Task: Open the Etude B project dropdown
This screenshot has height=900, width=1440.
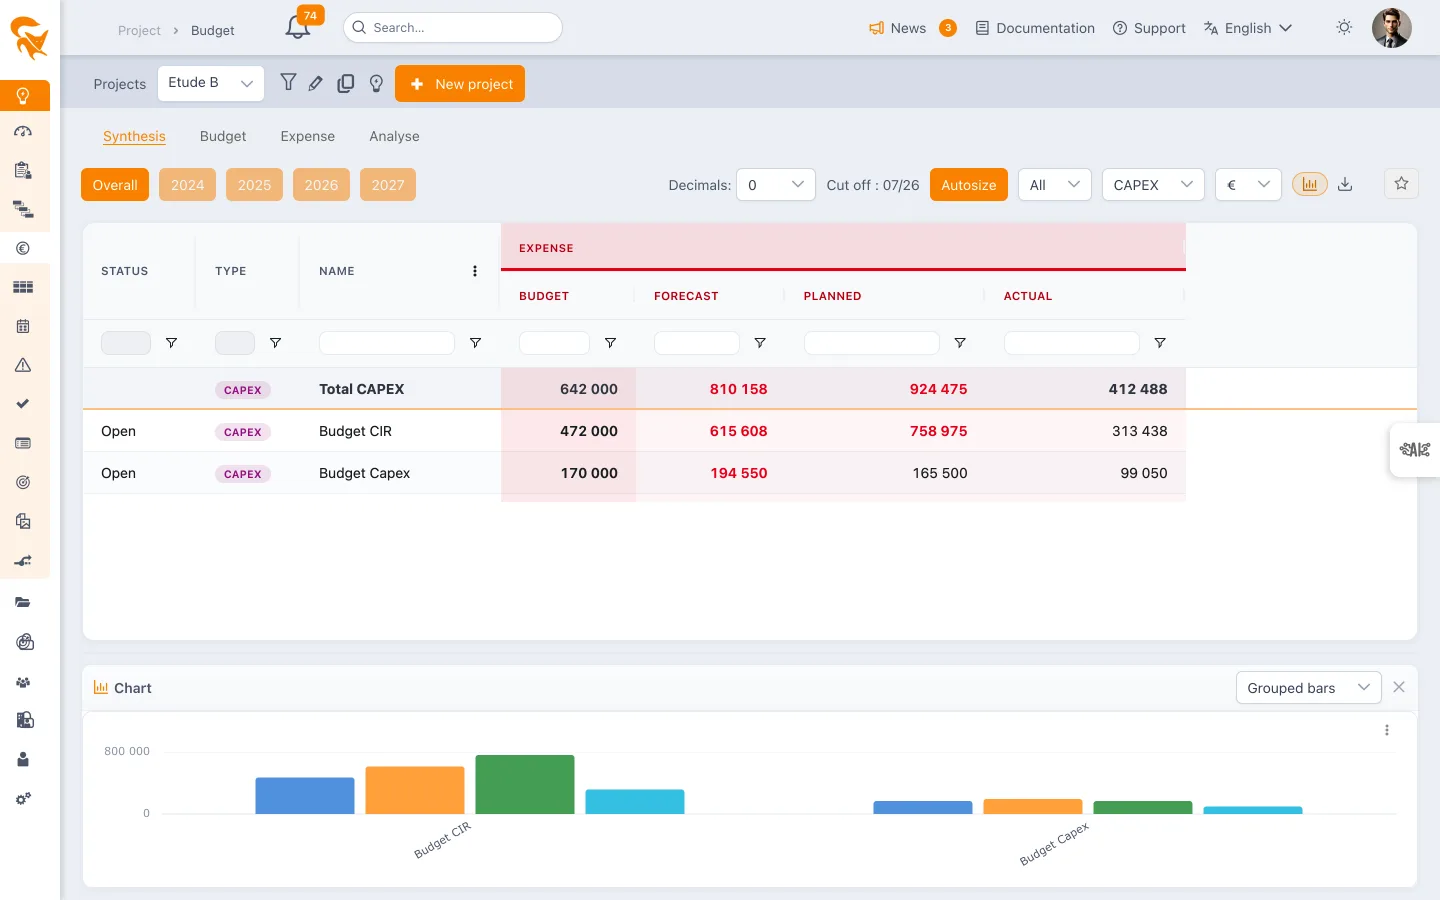Action: pos(211,84)
